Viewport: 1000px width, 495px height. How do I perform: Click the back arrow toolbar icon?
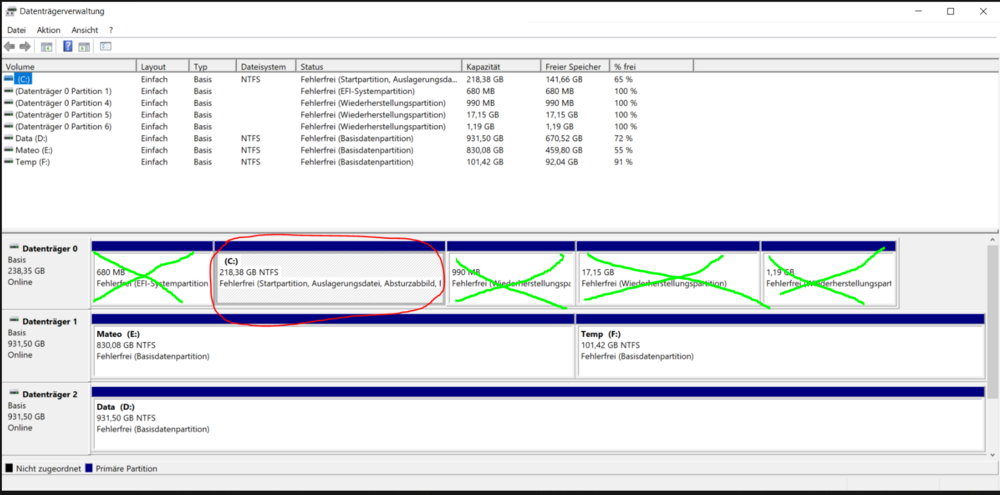(10, 46)
